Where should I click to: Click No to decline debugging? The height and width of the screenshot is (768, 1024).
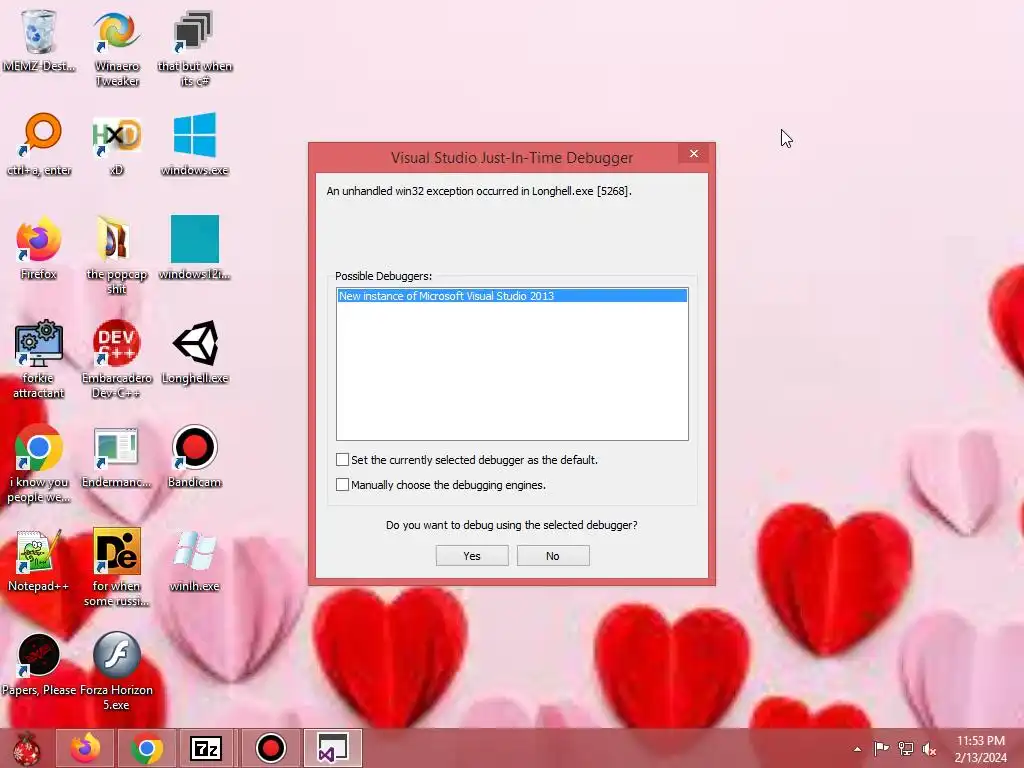tap(553, 556)
